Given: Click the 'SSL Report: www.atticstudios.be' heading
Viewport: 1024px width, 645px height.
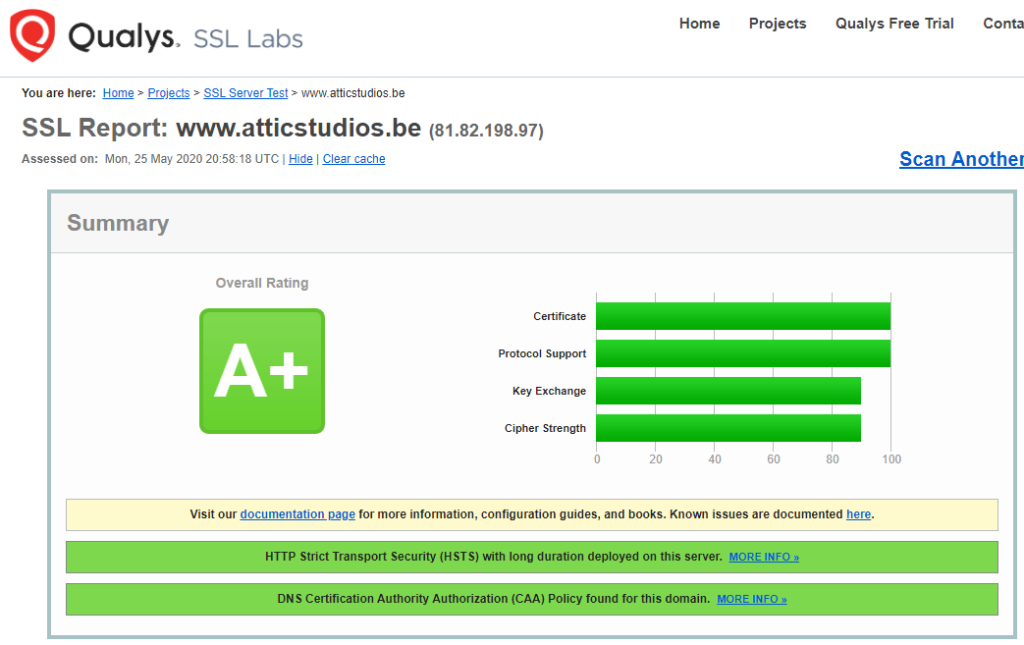Looking at the screenshot, I should pyautogui.click(x=221, y=128).
